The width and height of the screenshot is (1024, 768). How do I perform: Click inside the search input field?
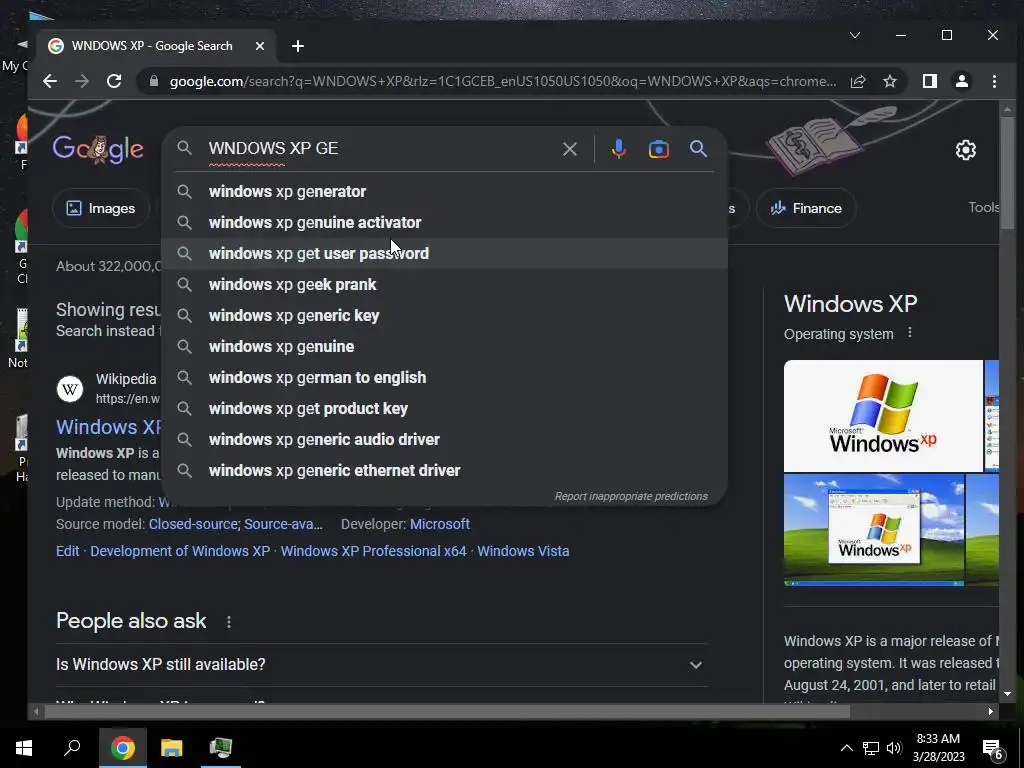pyautogui.click(x=382, y=148)
